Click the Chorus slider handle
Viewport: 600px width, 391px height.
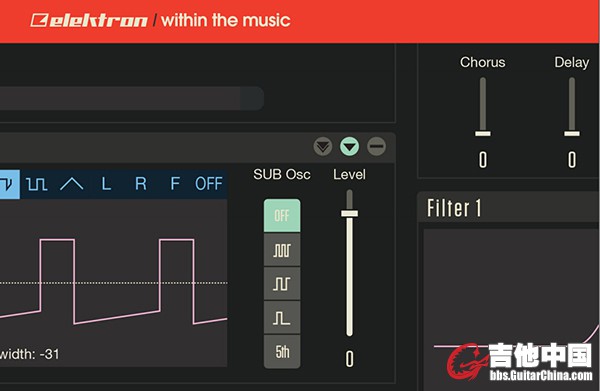click(483, 133)
